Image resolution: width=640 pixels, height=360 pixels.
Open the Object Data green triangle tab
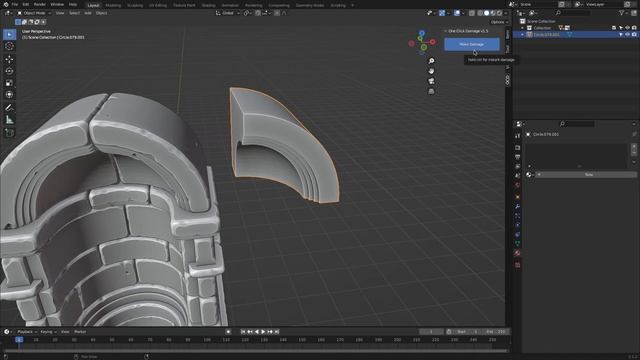pyautogui.click(x=518, y=243)
